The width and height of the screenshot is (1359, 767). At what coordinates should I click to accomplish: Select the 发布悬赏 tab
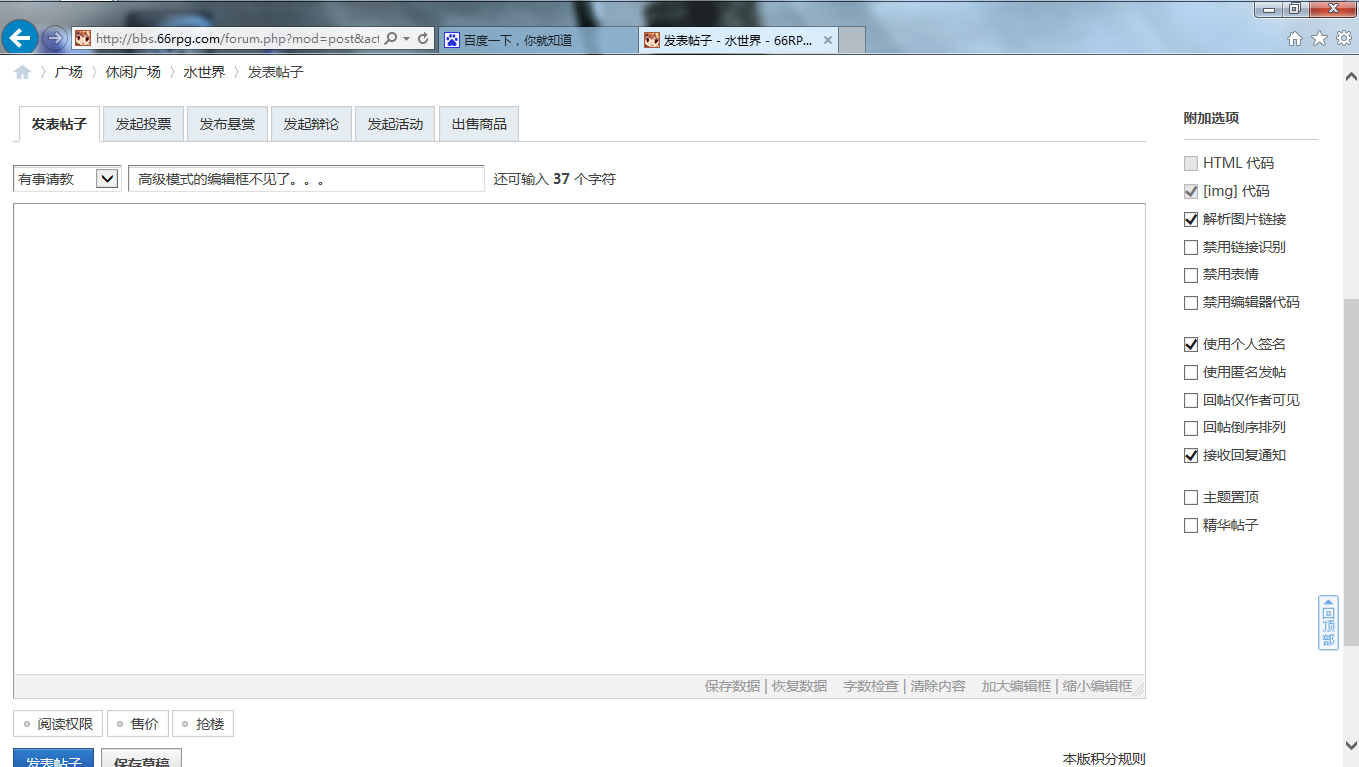pyautogui.click(x=227, y=124)
